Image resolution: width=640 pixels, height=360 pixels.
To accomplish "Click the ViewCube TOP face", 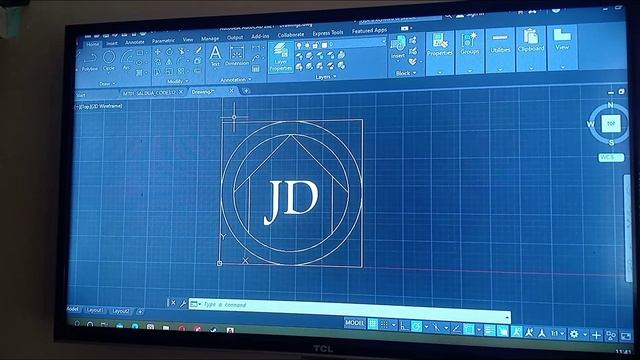I will 611,123.
